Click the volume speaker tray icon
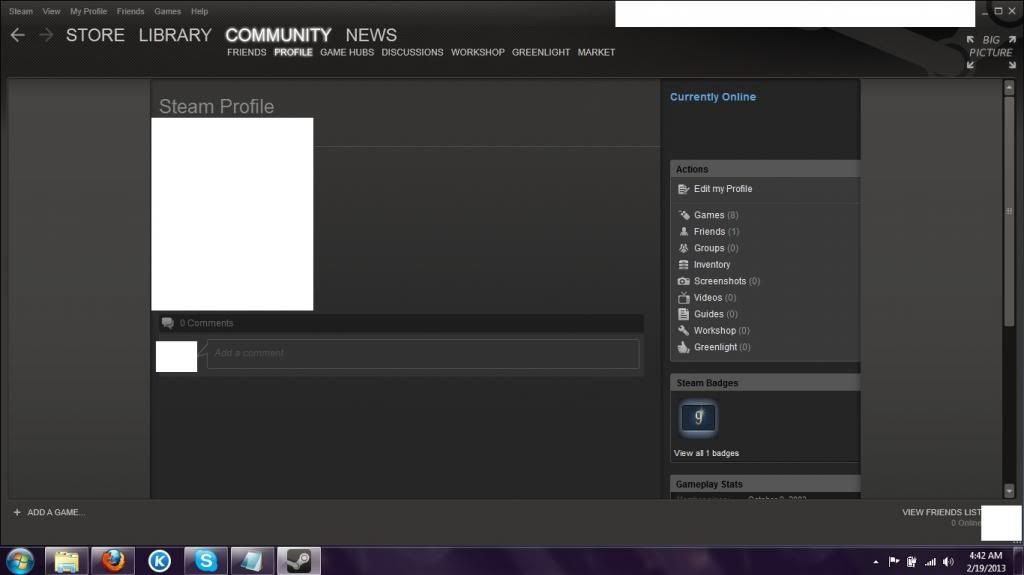 pyautogui.click(x=948, y=562)
